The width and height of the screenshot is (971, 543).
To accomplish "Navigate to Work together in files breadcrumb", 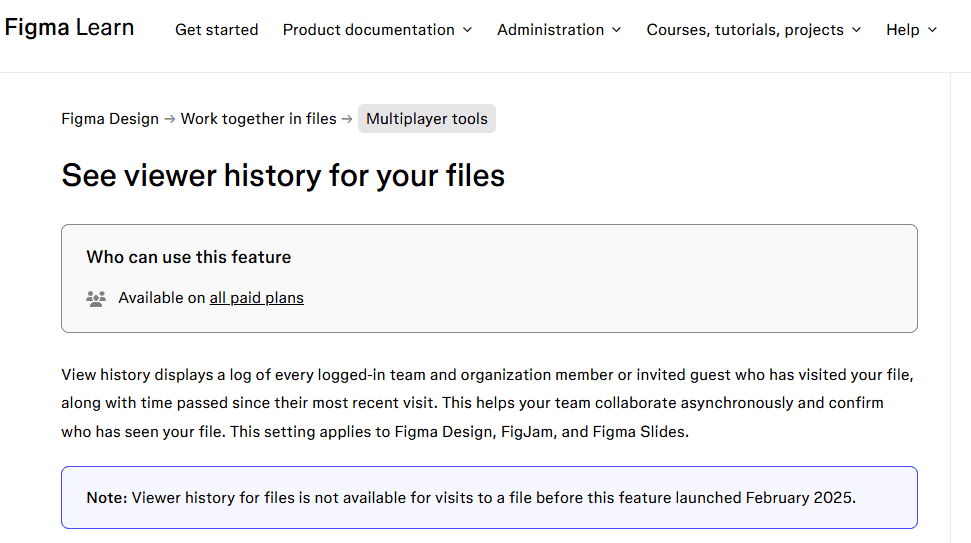I will (x=259, y=119).
